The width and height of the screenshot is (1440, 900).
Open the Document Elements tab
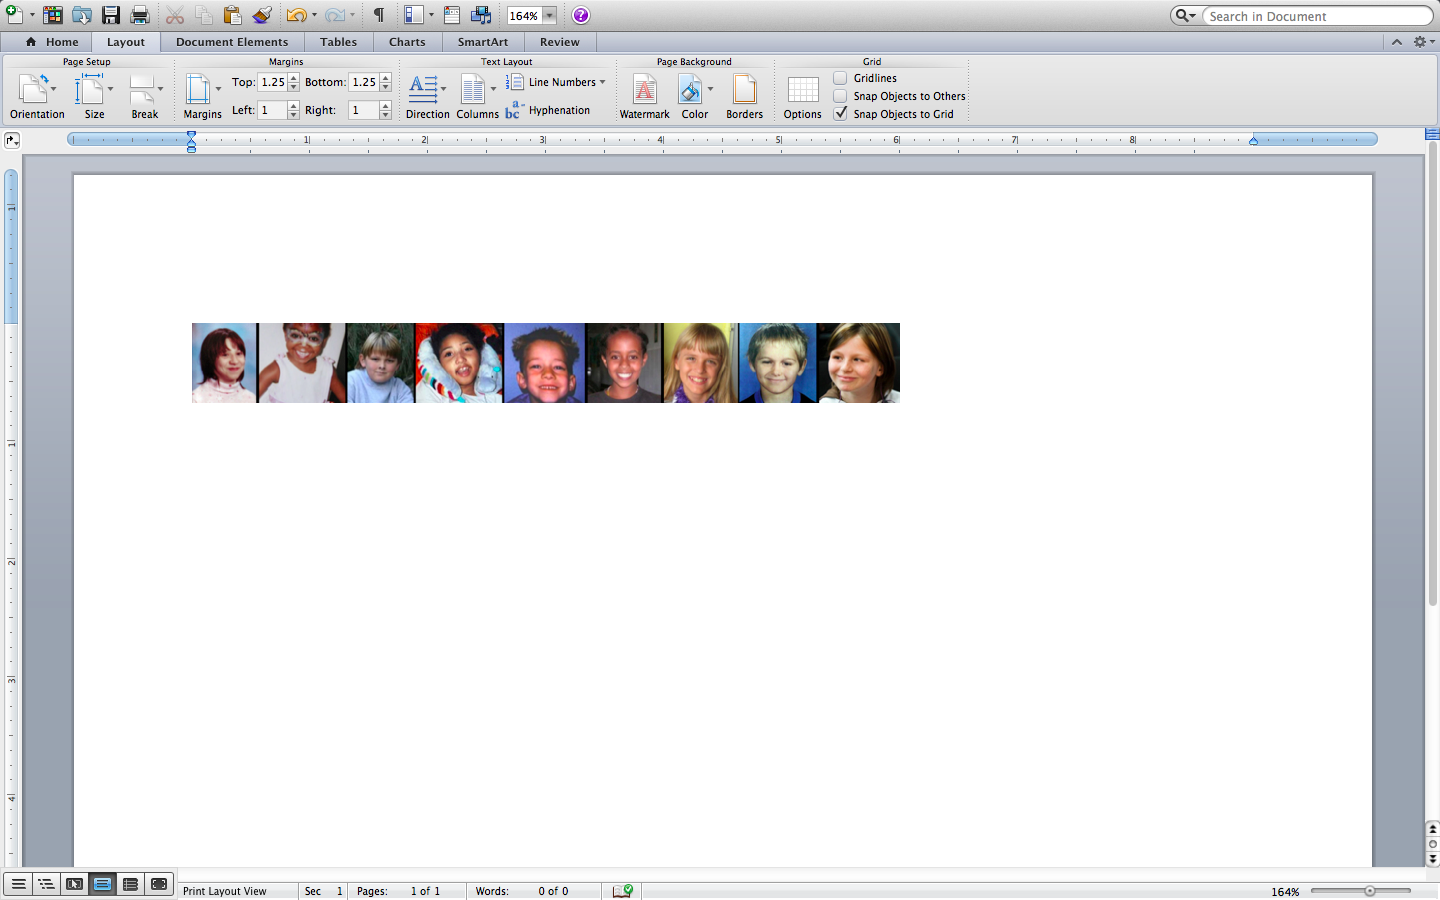pyautogui.click(x=232, y=42)
